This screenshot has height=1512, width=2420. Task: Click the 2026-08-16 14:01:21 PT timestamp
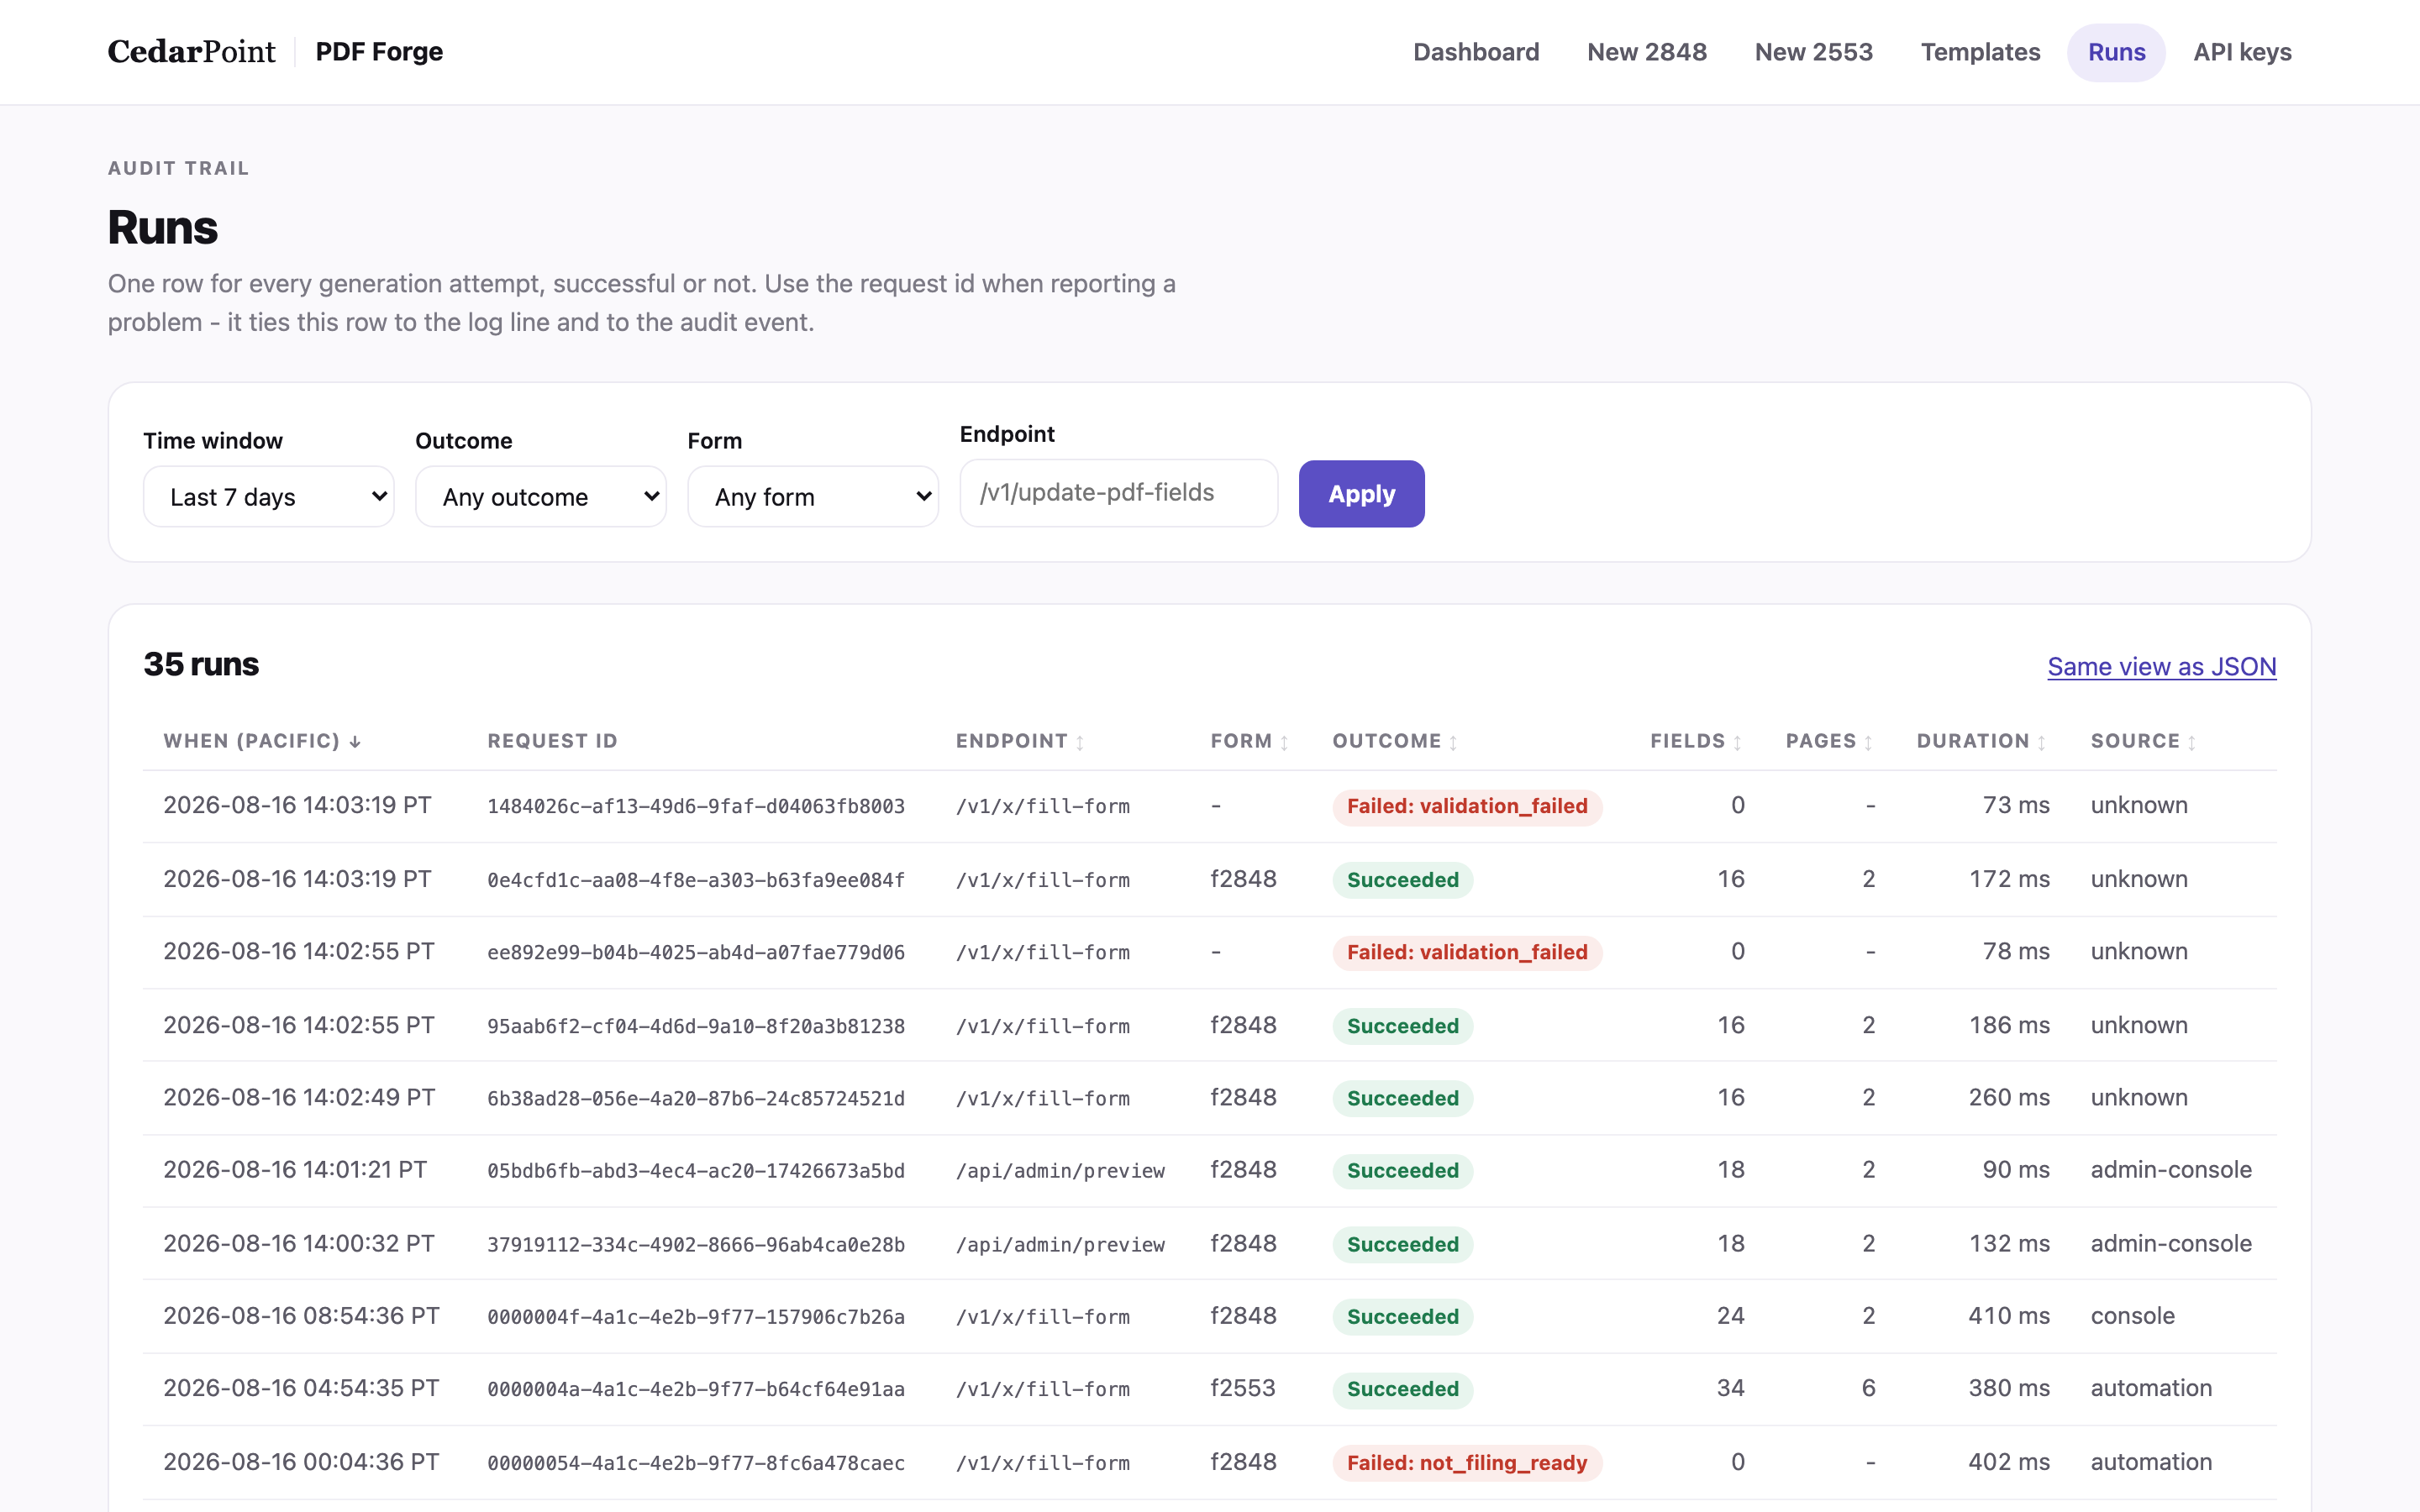[295, 1169]
